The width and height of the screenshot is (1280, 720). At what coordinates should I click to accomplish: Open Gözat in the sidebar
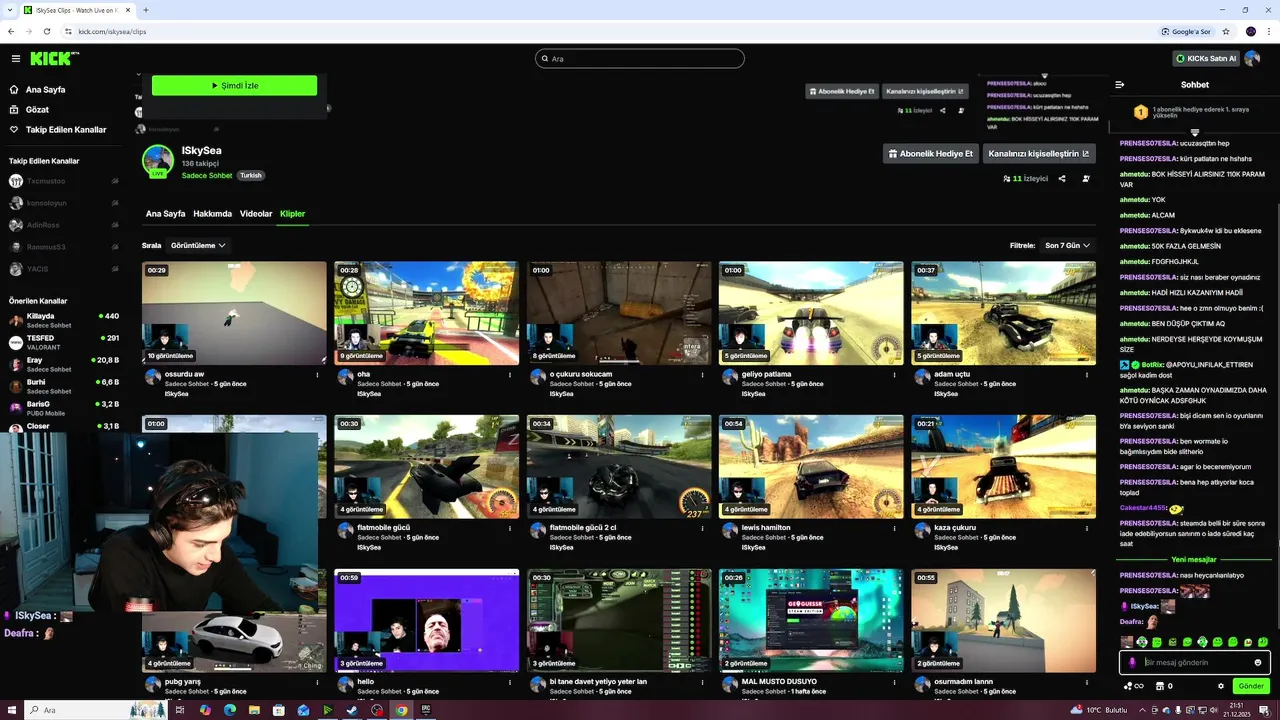click(37, 110)
